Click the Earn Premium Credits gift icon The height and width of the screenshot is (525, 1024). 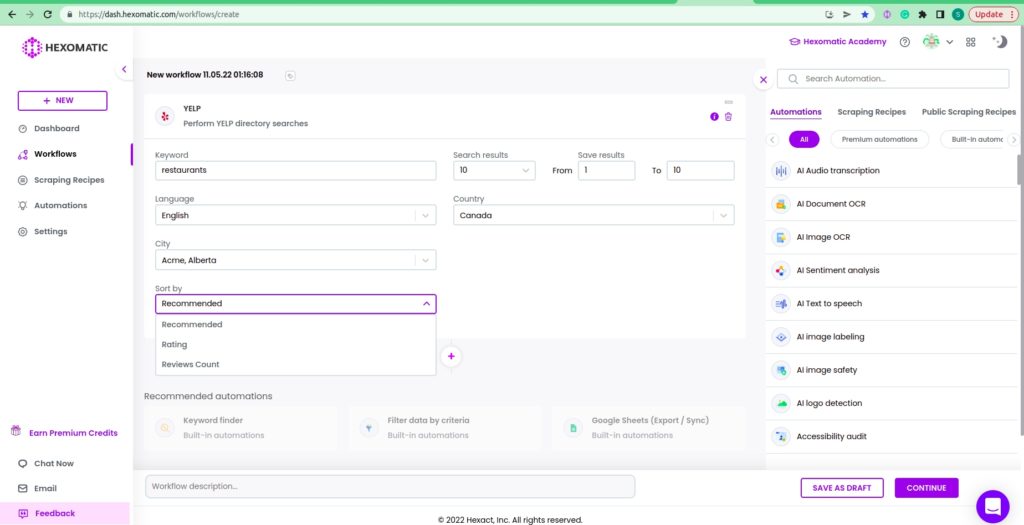point(16,431)
